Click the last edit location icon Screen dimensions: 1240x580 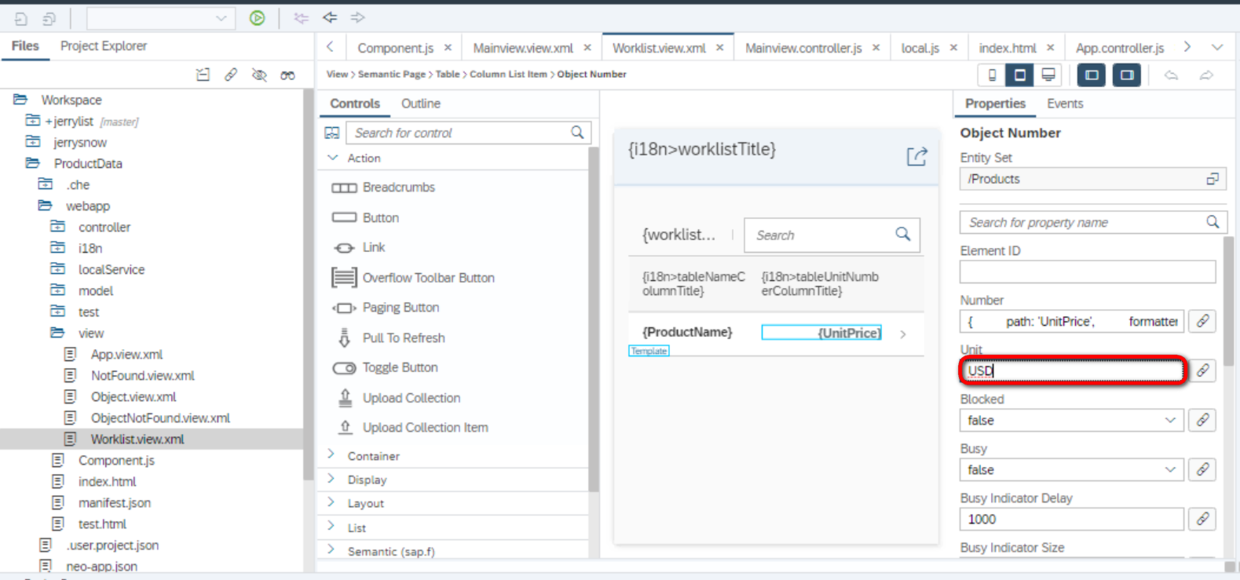point(301,18)
